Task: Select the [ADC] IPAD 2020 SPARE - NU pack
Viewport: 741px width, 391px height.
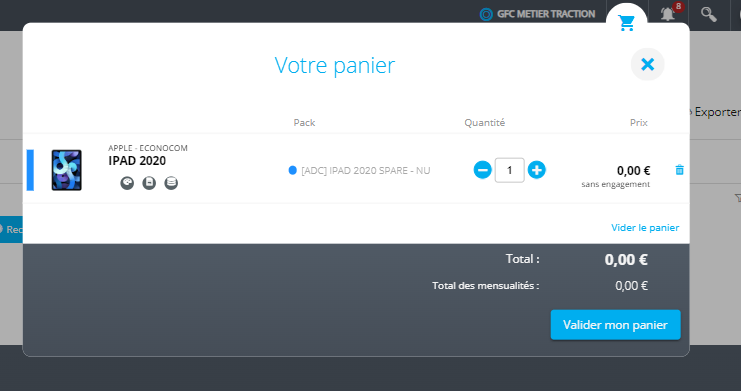Action: pyautogui.click(x=365, y=171)
